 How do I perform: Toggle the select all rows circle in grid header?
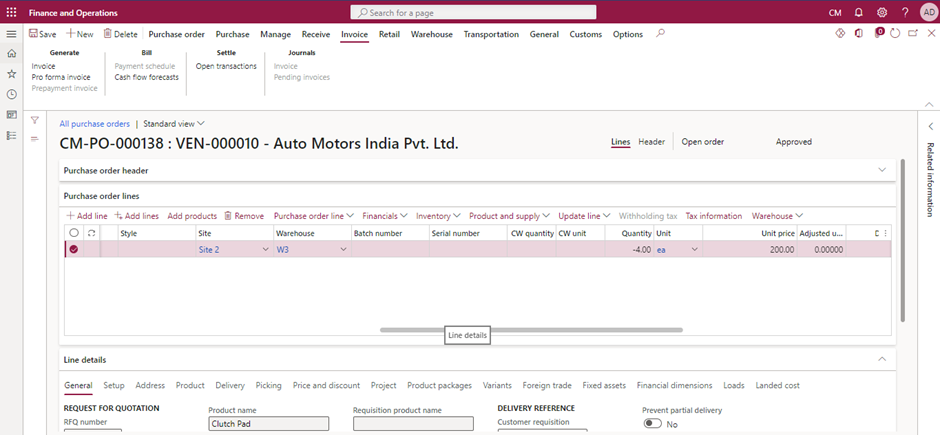click(74, 233)
